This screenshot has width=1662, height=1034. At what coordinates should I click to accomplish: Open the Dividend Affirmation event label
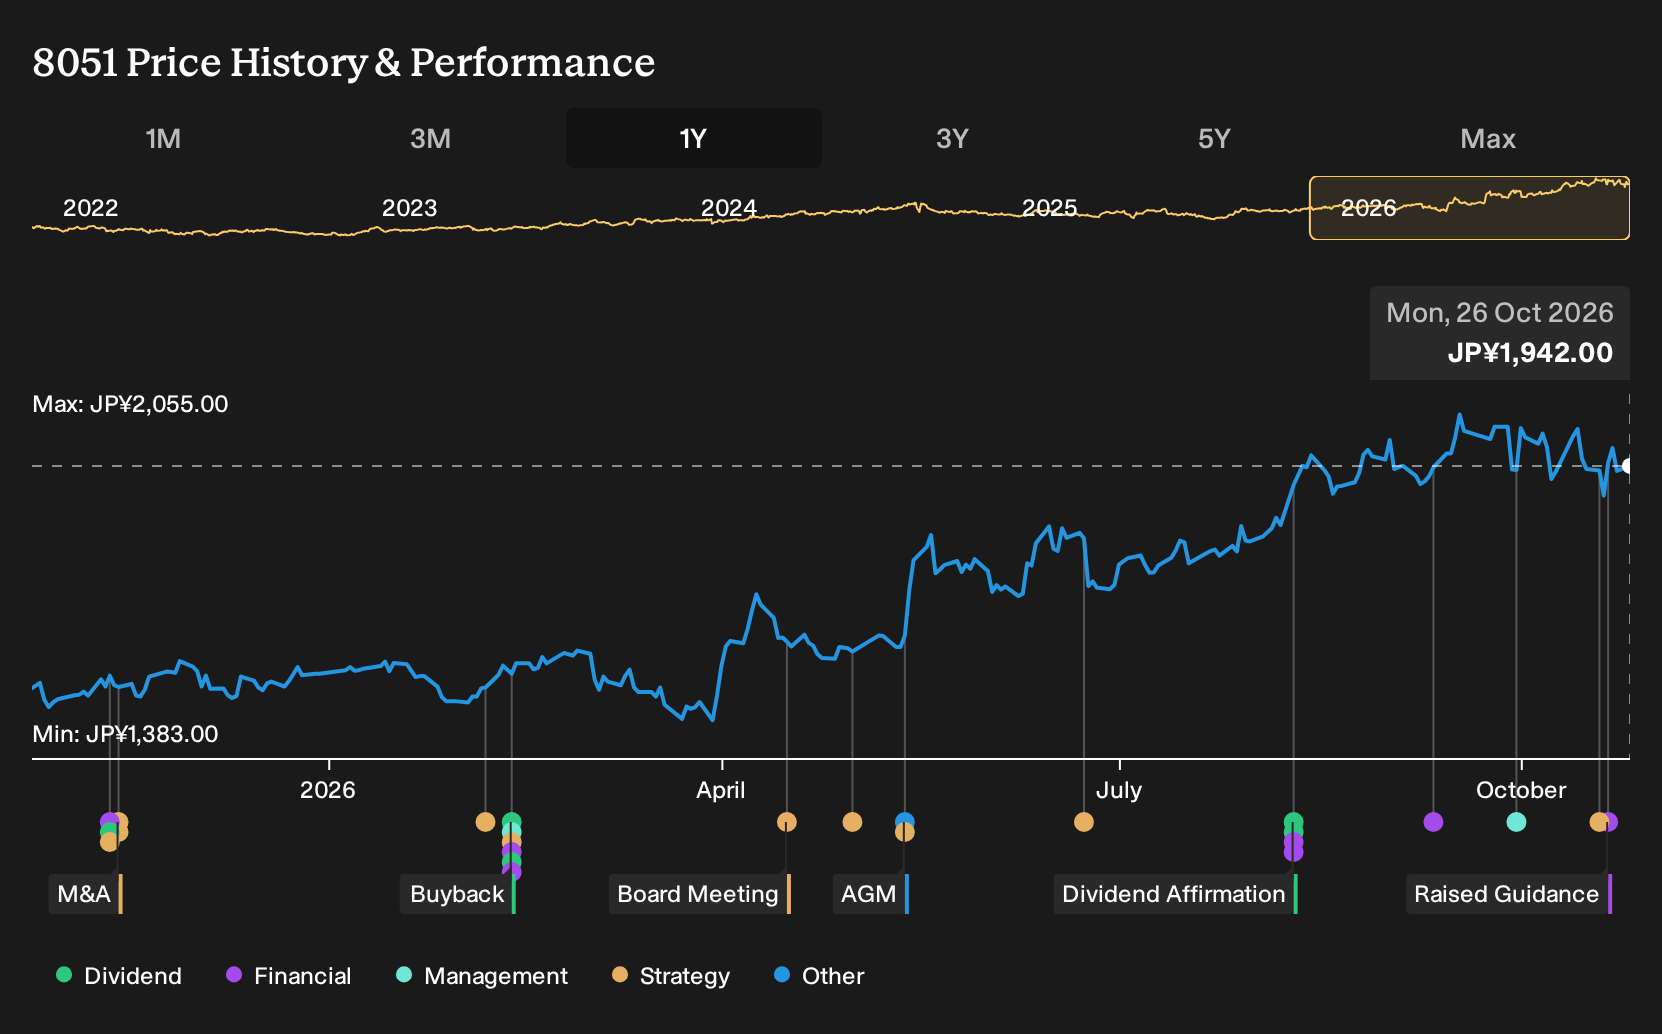coord(1175,894)
